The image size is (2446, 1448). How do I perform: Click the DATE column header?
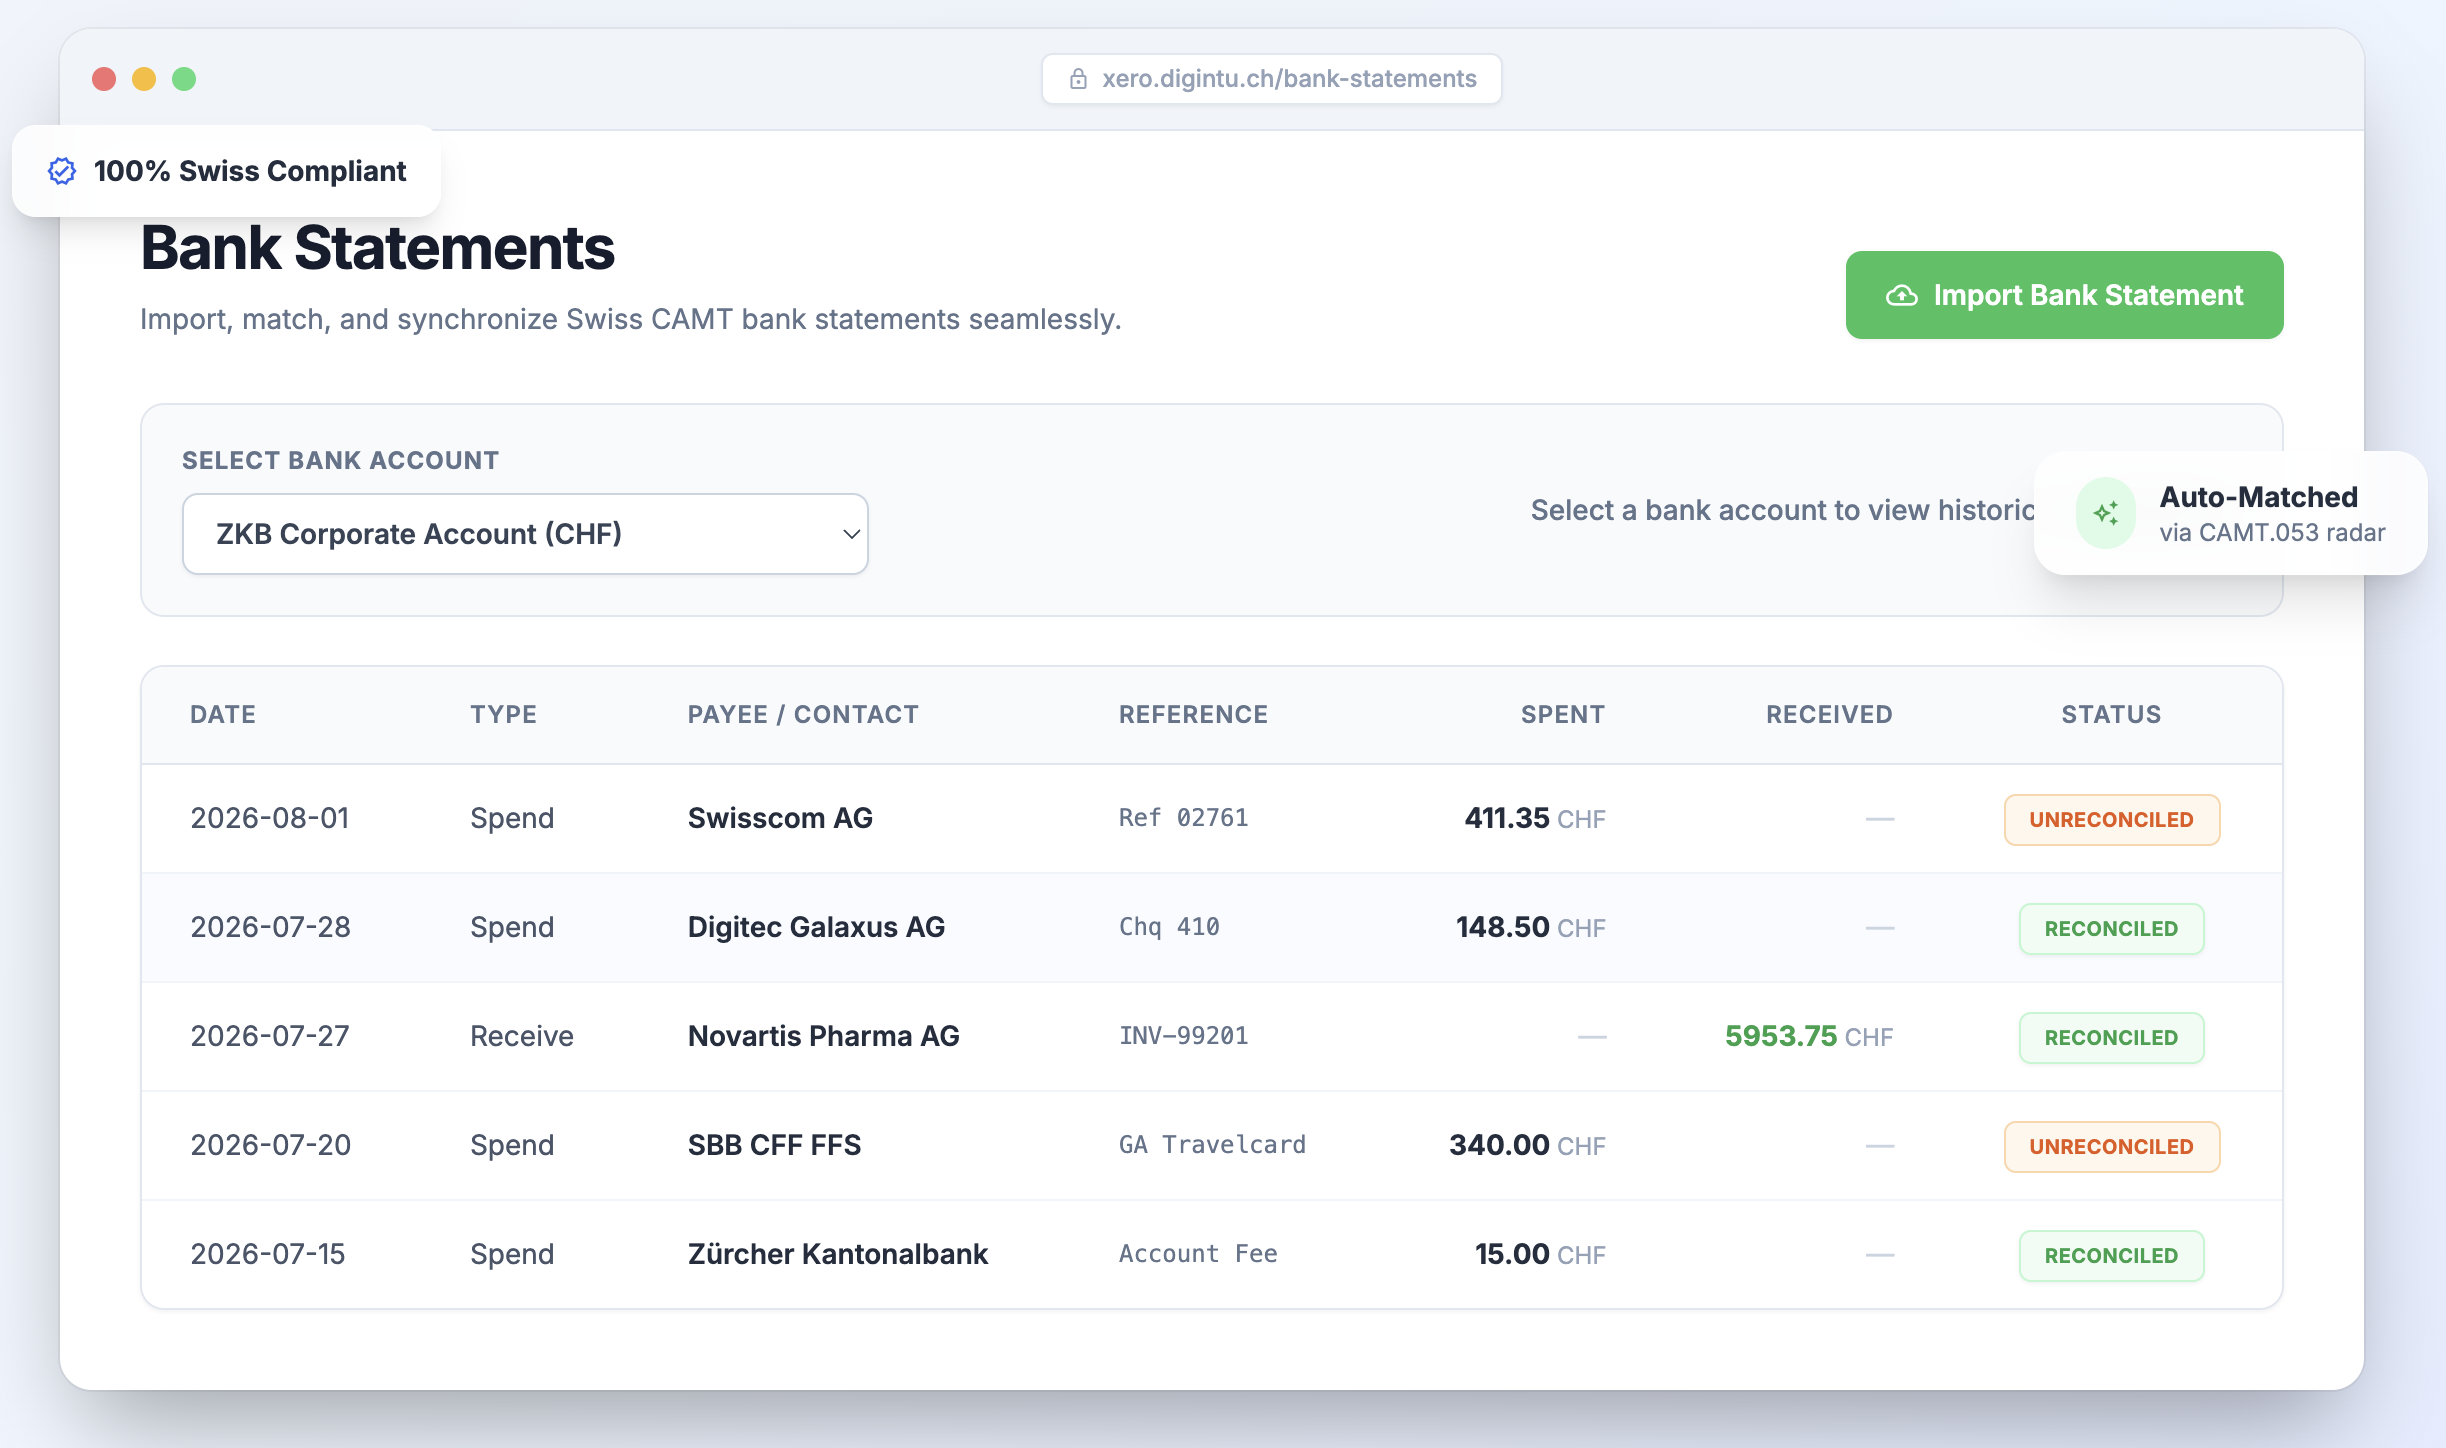tap(223, 714)
